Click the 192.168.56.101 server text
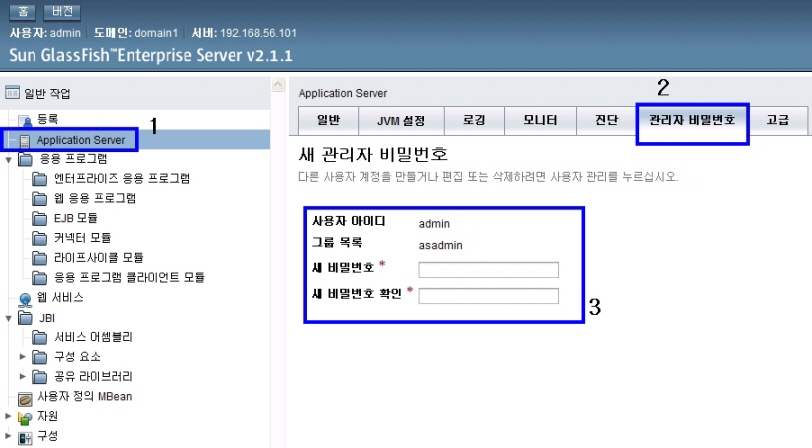Image resolution: width=812 pixels, height=448 pixels. click(258, 33)
